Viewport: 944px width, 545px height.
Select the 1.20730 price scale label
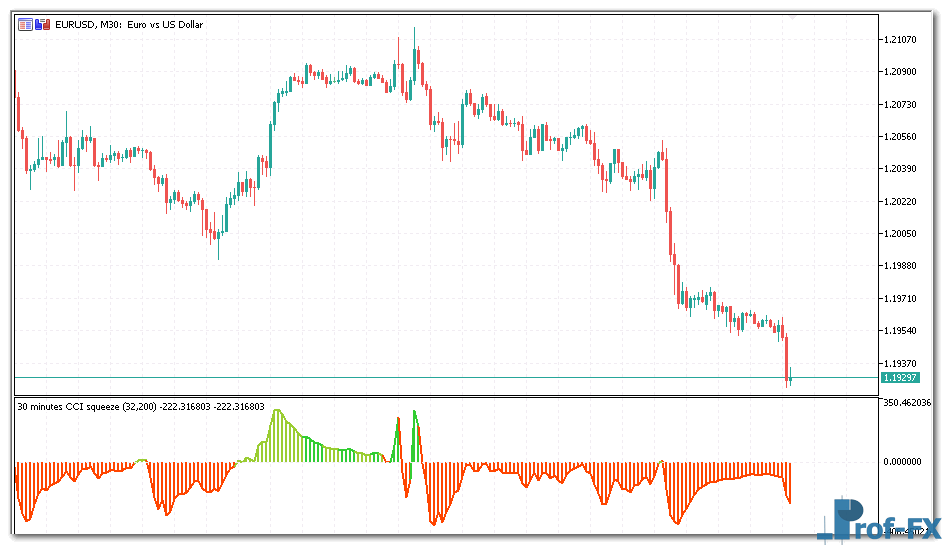point(900,105)
